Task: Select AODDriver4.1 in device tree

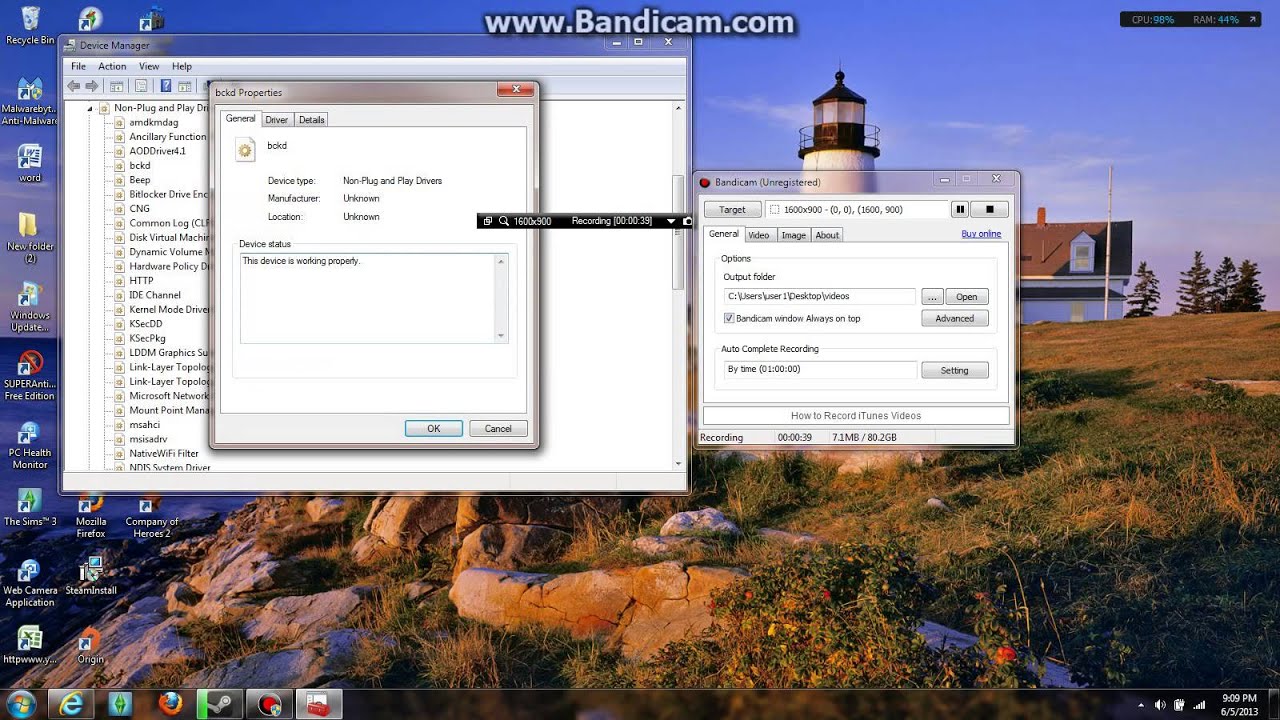Action: 157,151
